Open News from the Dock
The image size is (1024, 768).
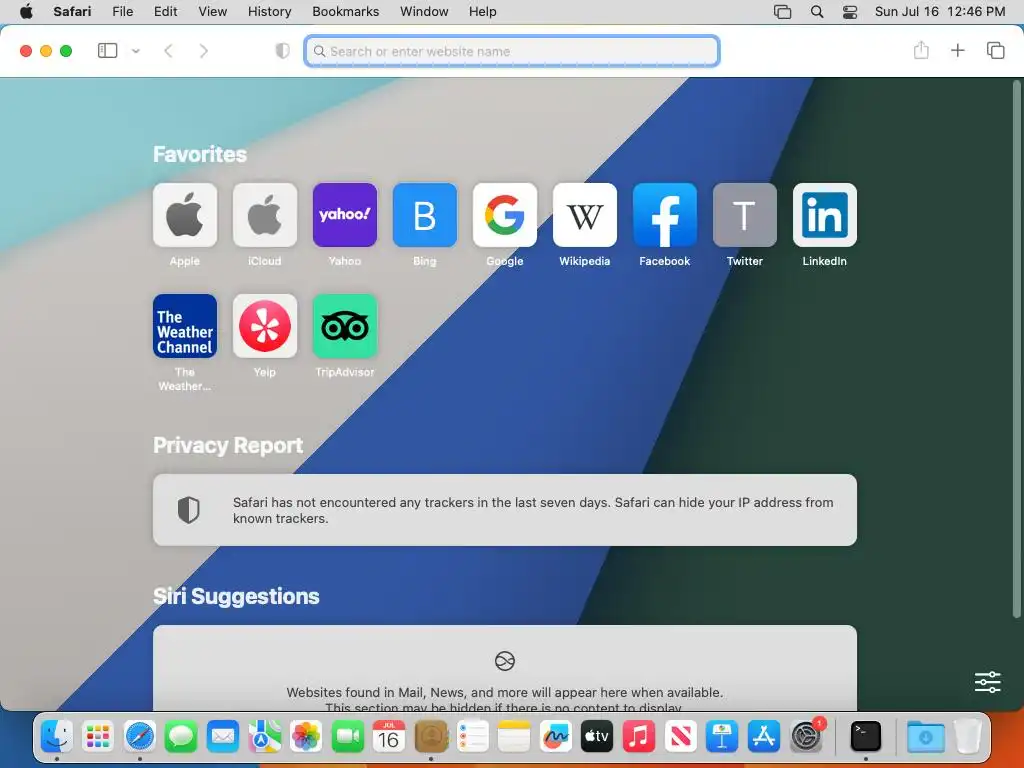tap(680, 737)
